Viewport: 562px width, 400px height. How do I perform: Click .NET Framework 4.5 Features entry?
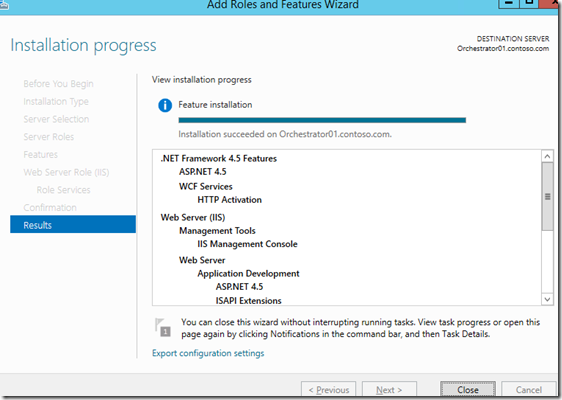(x=219, y=158)
